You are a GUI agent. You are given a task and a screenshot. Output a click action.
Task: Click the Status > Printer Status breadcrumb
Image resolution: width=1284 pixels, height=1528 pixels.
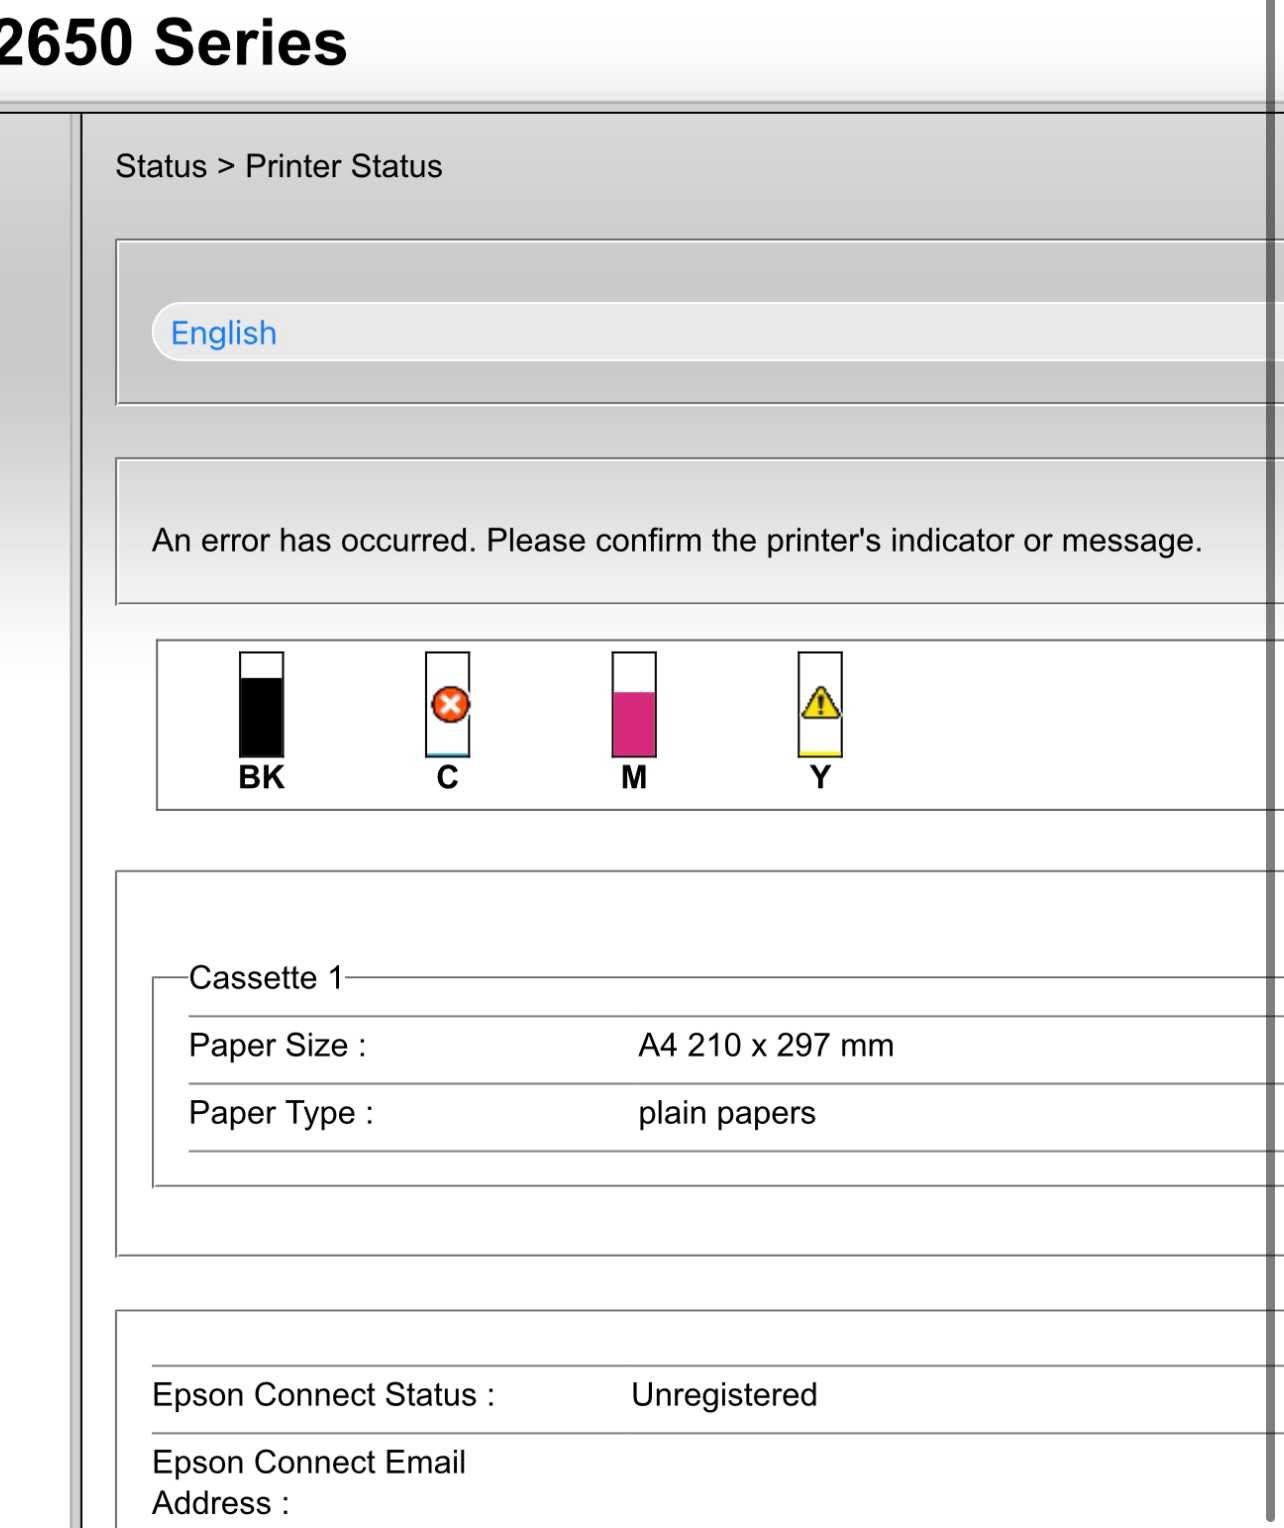(x=279, y=166)
